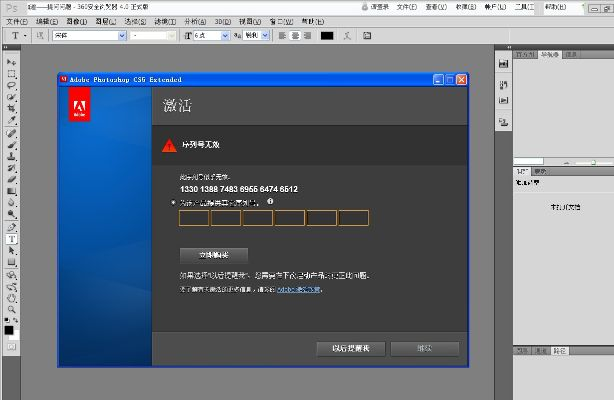Choose the Brush tool

pos(11,144)
